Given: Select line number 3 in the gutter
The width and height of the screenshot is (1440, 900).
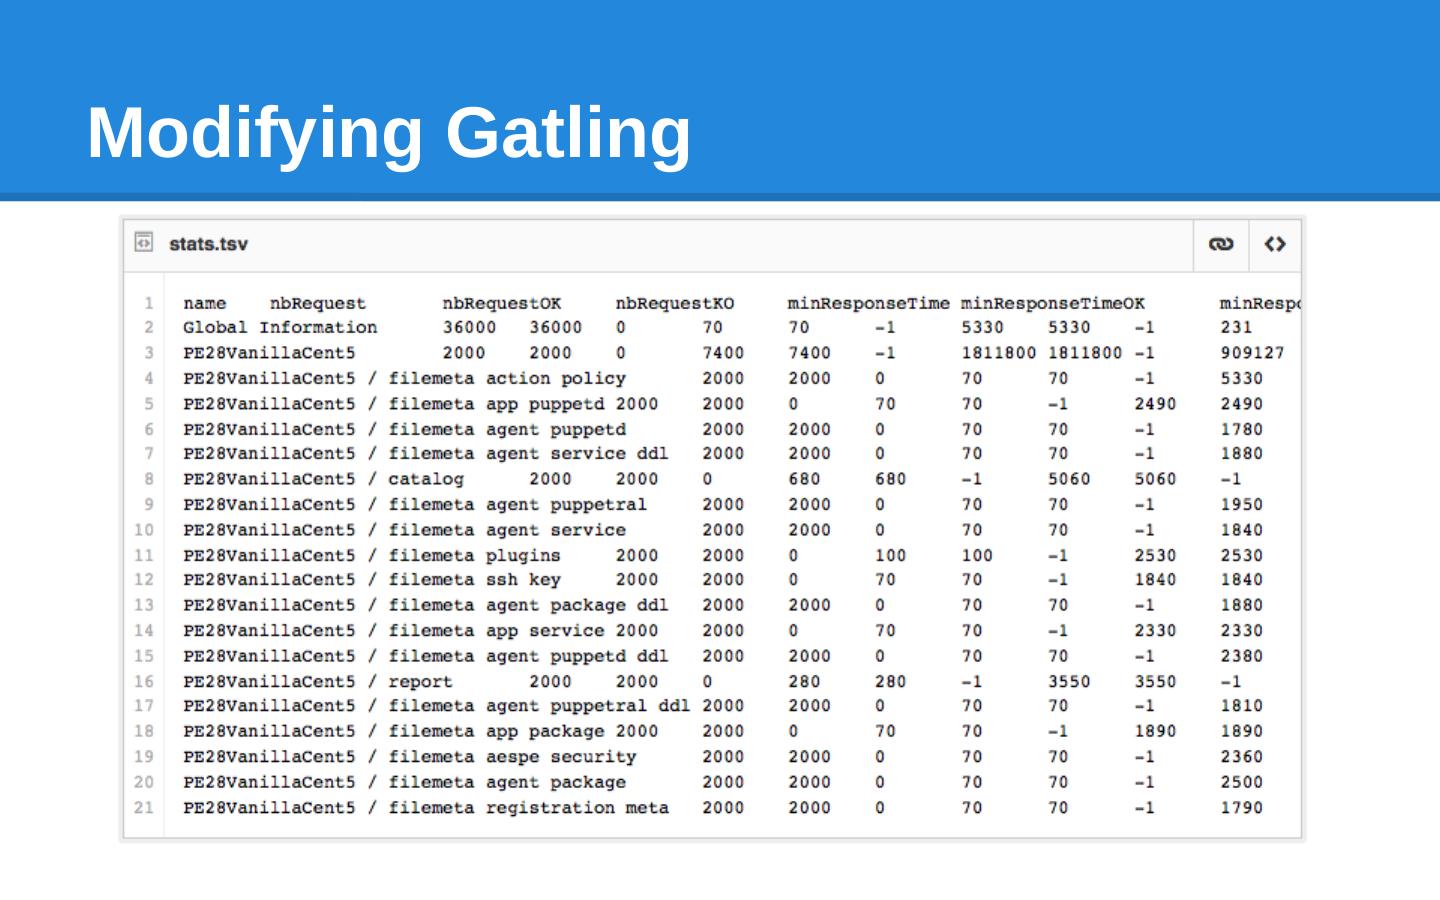Looking at the screenshot, I should (148, 353).
